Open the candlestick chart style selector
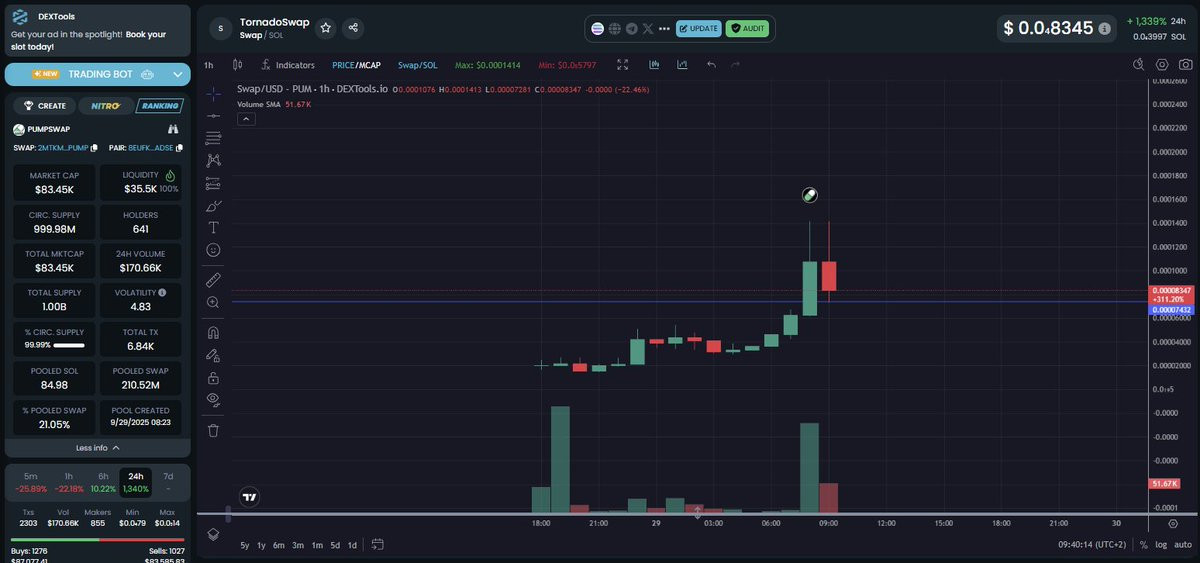This screenshot has width=1200, height=563. [x=237, y=65]
